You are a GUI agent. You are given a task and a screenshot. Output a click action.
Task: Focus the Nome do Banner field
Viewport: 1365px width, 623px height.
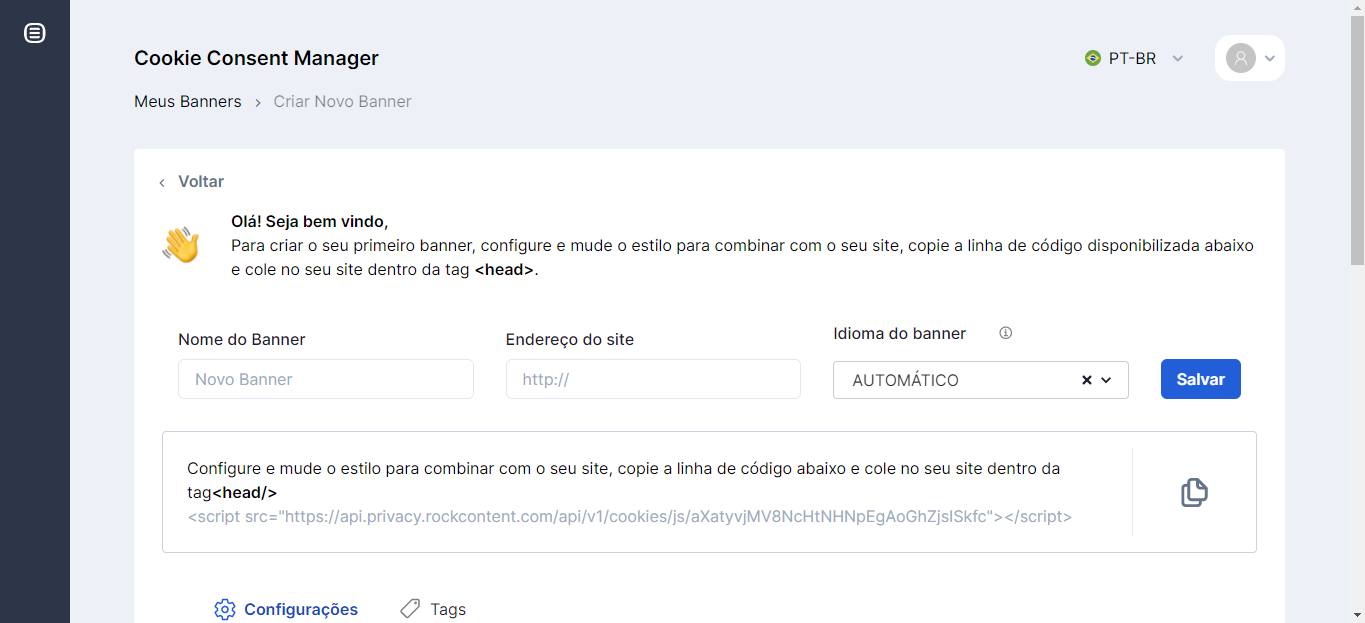coord(326,379)
